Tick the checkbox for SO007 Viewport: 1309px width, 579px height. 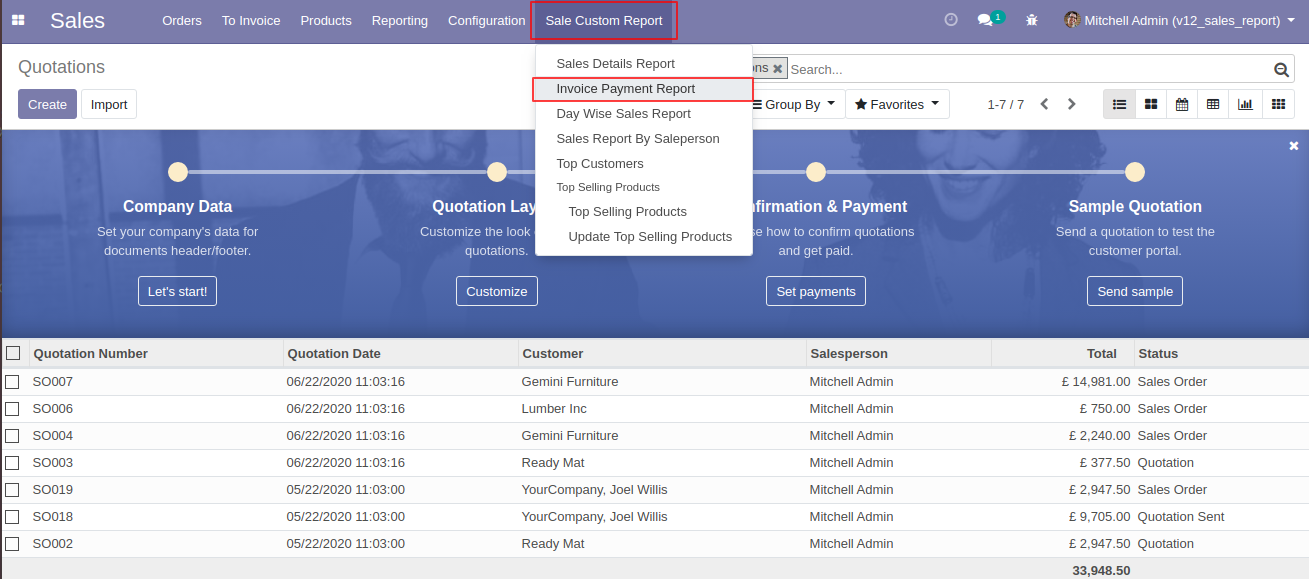(x=12, y=382)
